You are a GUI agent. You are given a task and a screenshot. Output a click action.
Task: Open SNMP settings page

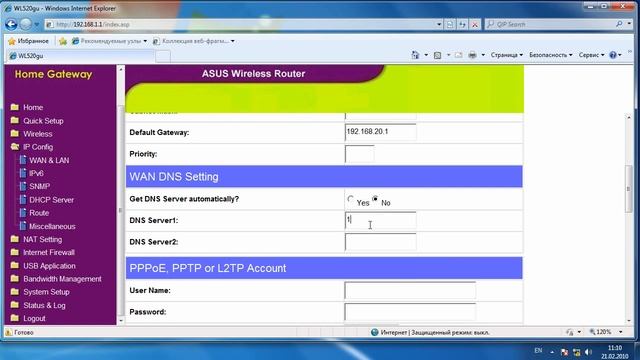39,187
